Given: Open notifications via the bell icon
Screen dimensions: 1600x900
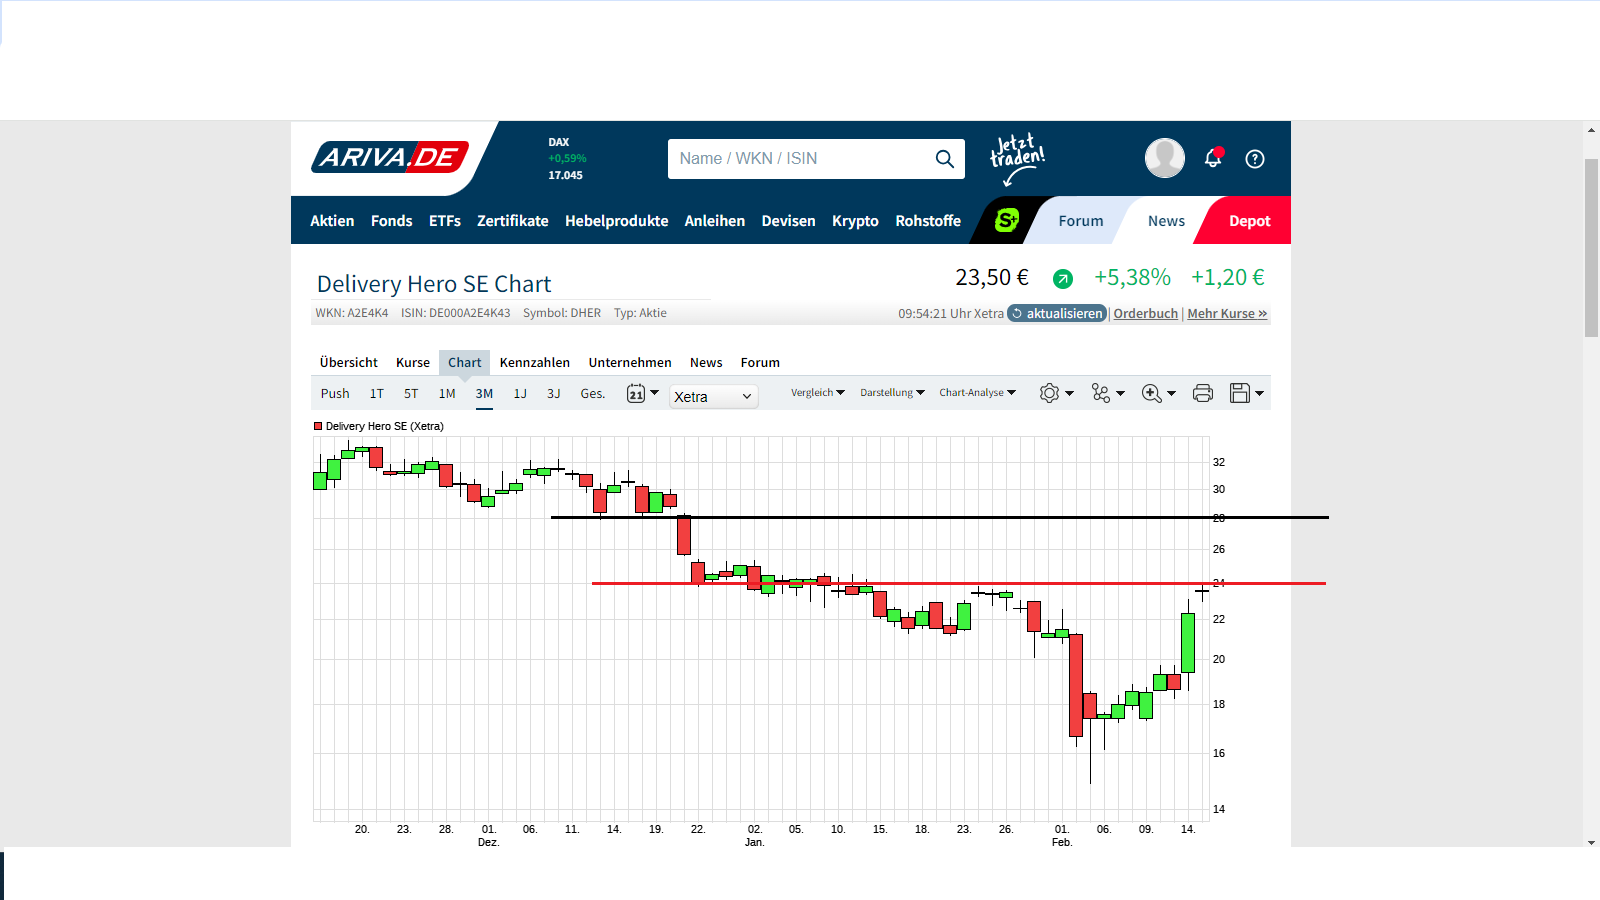Looking at the screenshot, I should pyautogui.click(x=1213, y=158).
